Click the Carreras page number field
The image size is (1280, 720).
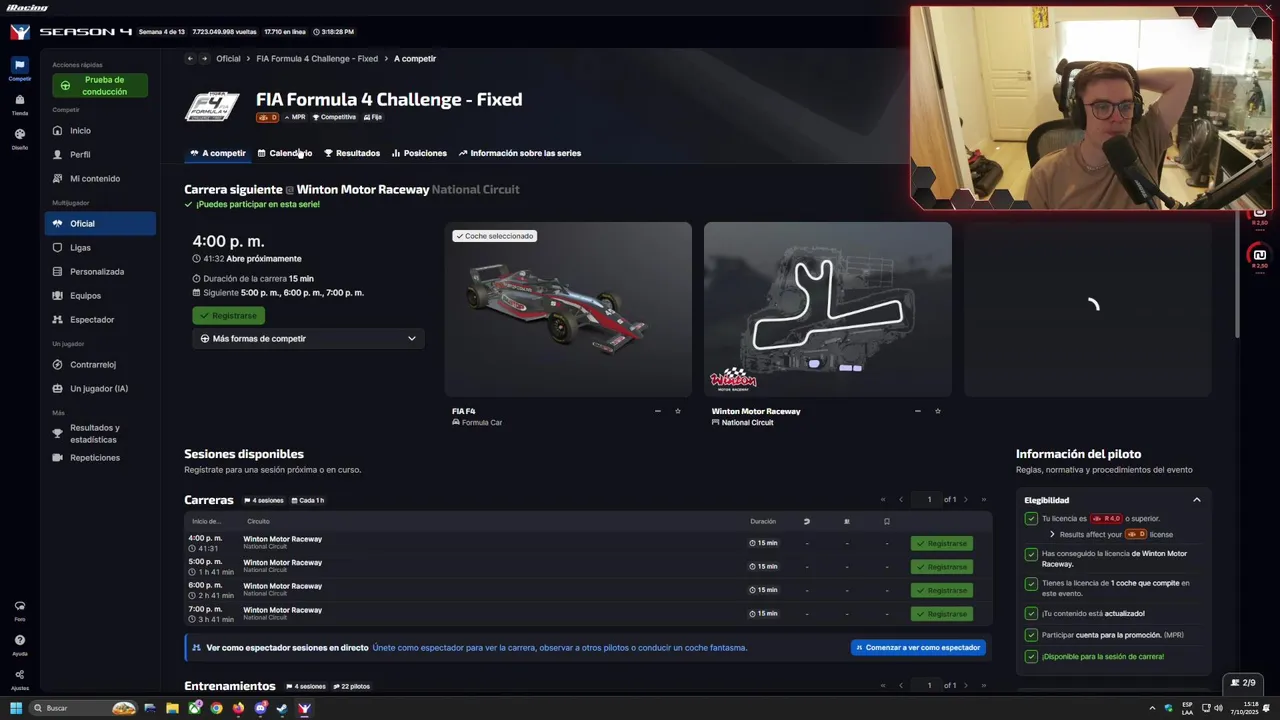pyautogui.click(x=929, y=500)
